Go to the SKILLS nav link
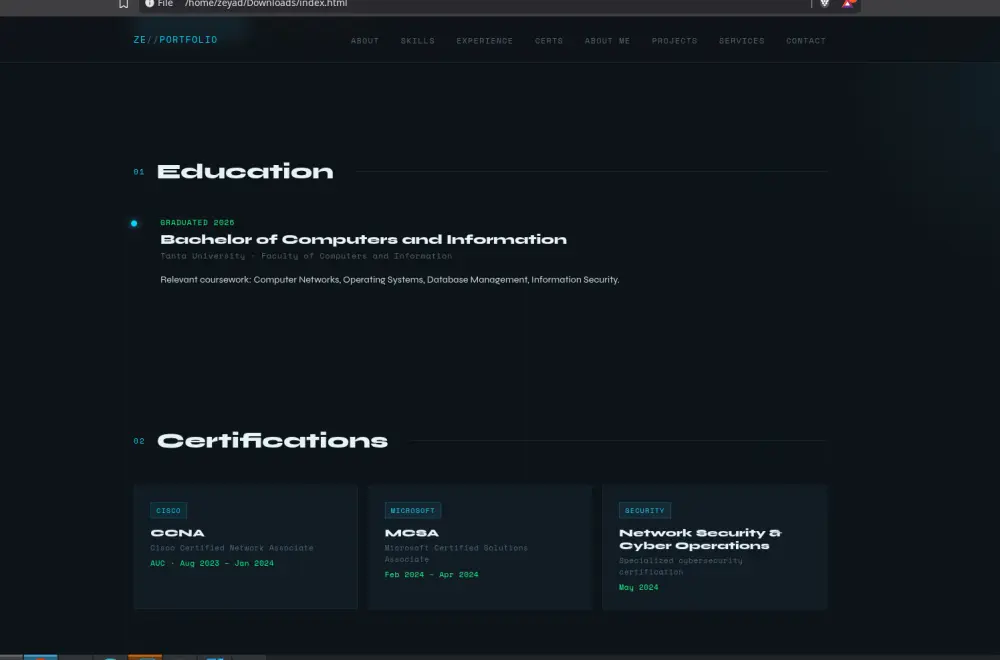 pyautogui.click(x=418, y=41)
